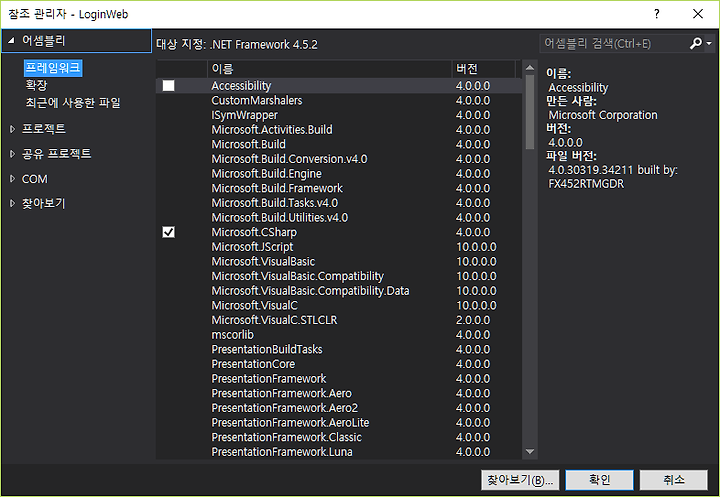Cancel with the 취소 button
The height and width of the screenshot is (497, 720).
(674, 480)
